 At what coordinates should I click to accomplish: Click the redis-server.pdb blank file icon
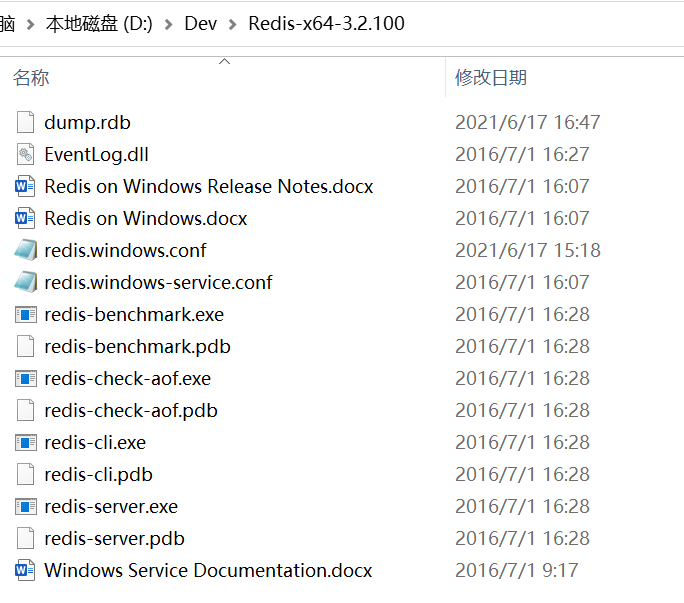[25, 538]
